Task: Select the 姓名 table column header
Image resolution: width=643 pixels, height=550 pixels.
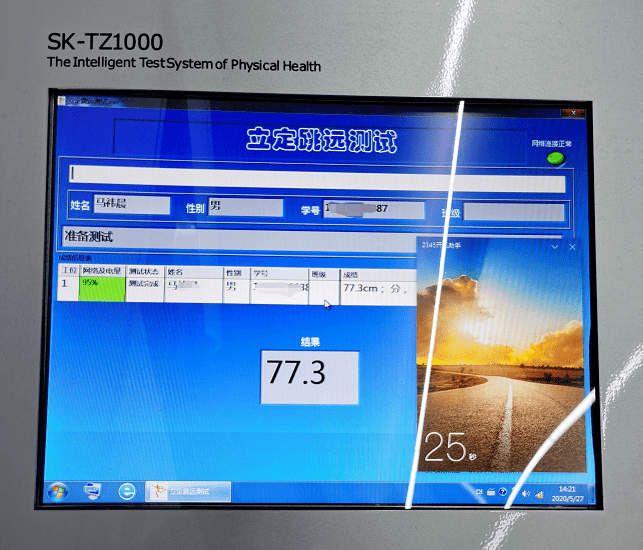Action: [x=194, y=272]
